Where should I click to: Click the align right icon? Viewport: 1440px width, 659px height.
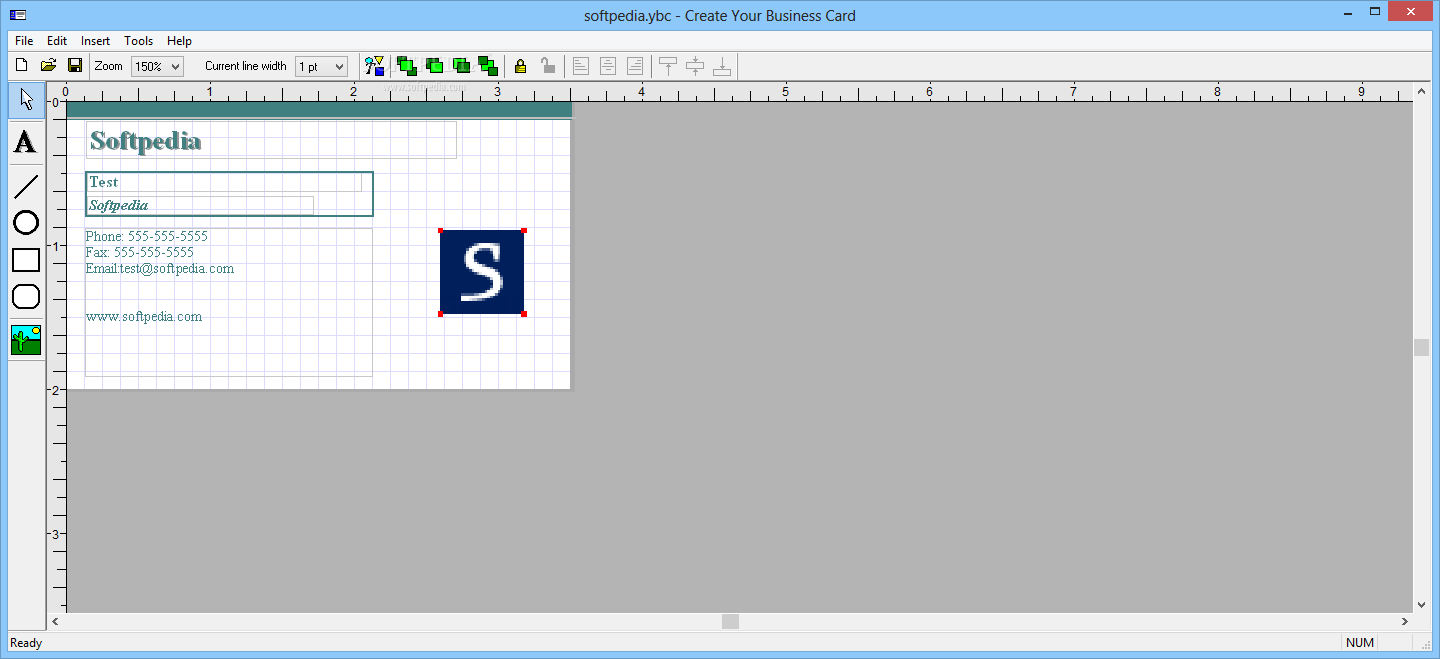coord(635,66)
